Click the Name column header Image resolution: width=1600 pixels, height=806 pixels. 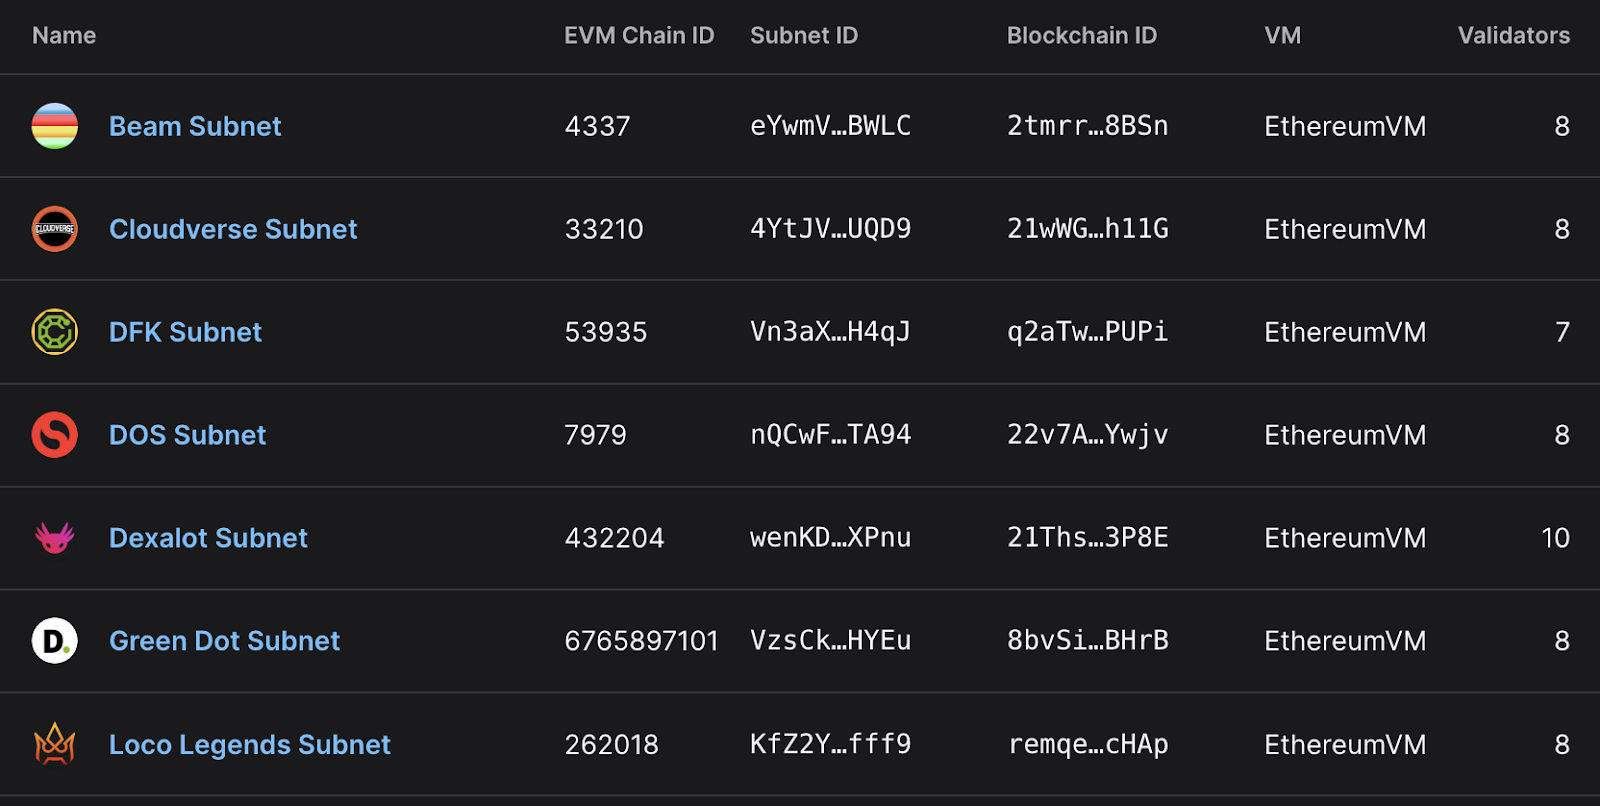64,36
